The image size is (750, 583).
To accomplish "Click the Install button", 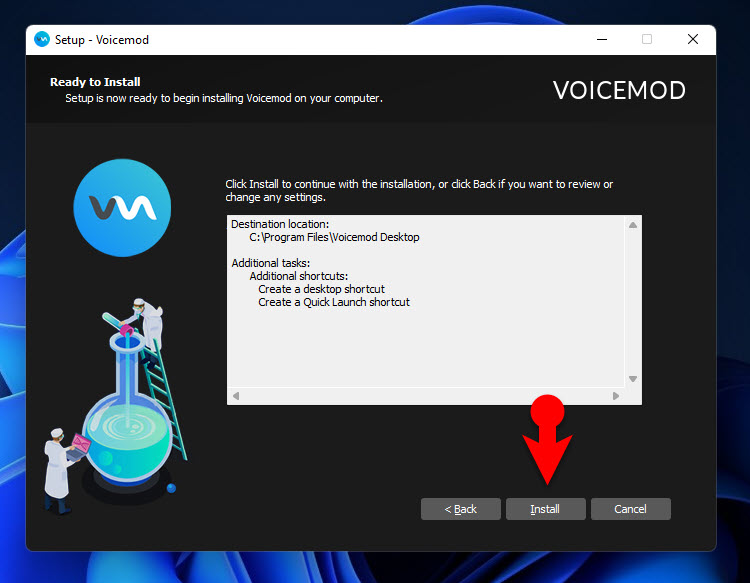I will (545, 509).
